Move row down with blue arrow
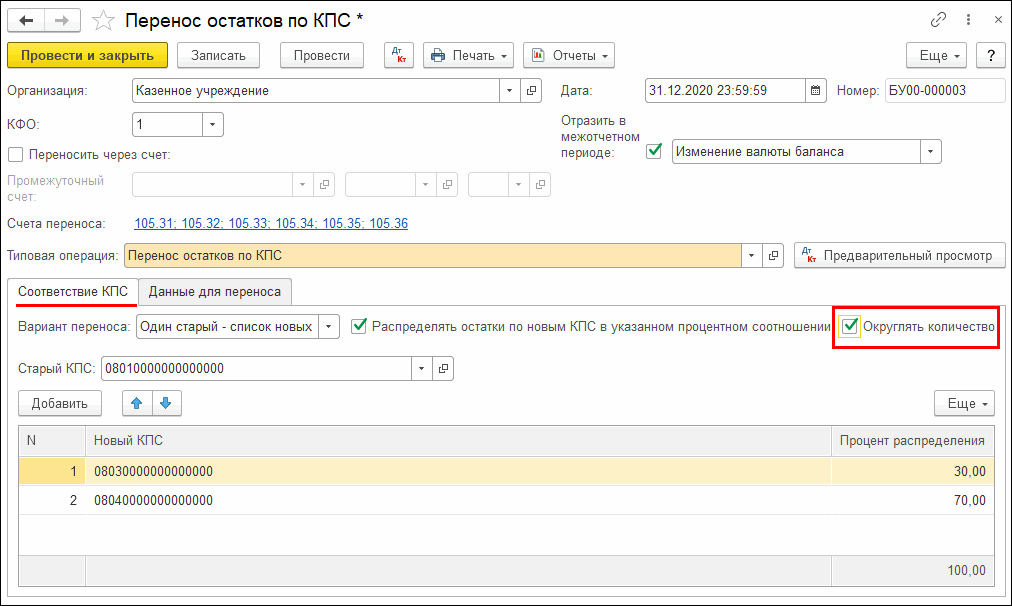Image resolution: width=1012 pixels, height=606 pixels. (165, 403)
